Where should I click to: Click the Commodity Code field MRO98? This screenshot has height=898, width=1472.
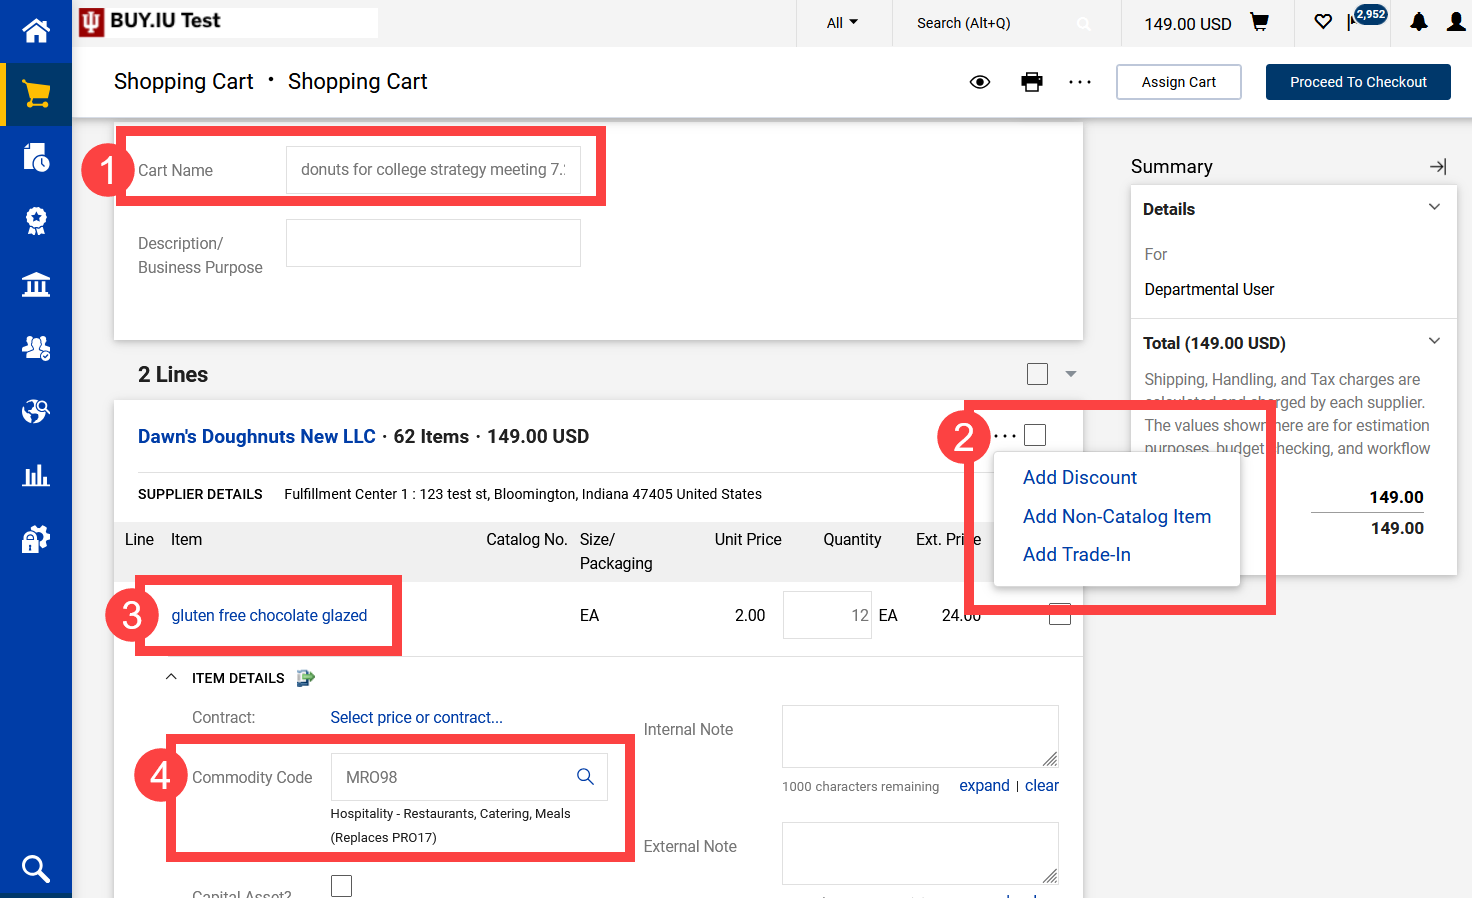pos(469,777)
